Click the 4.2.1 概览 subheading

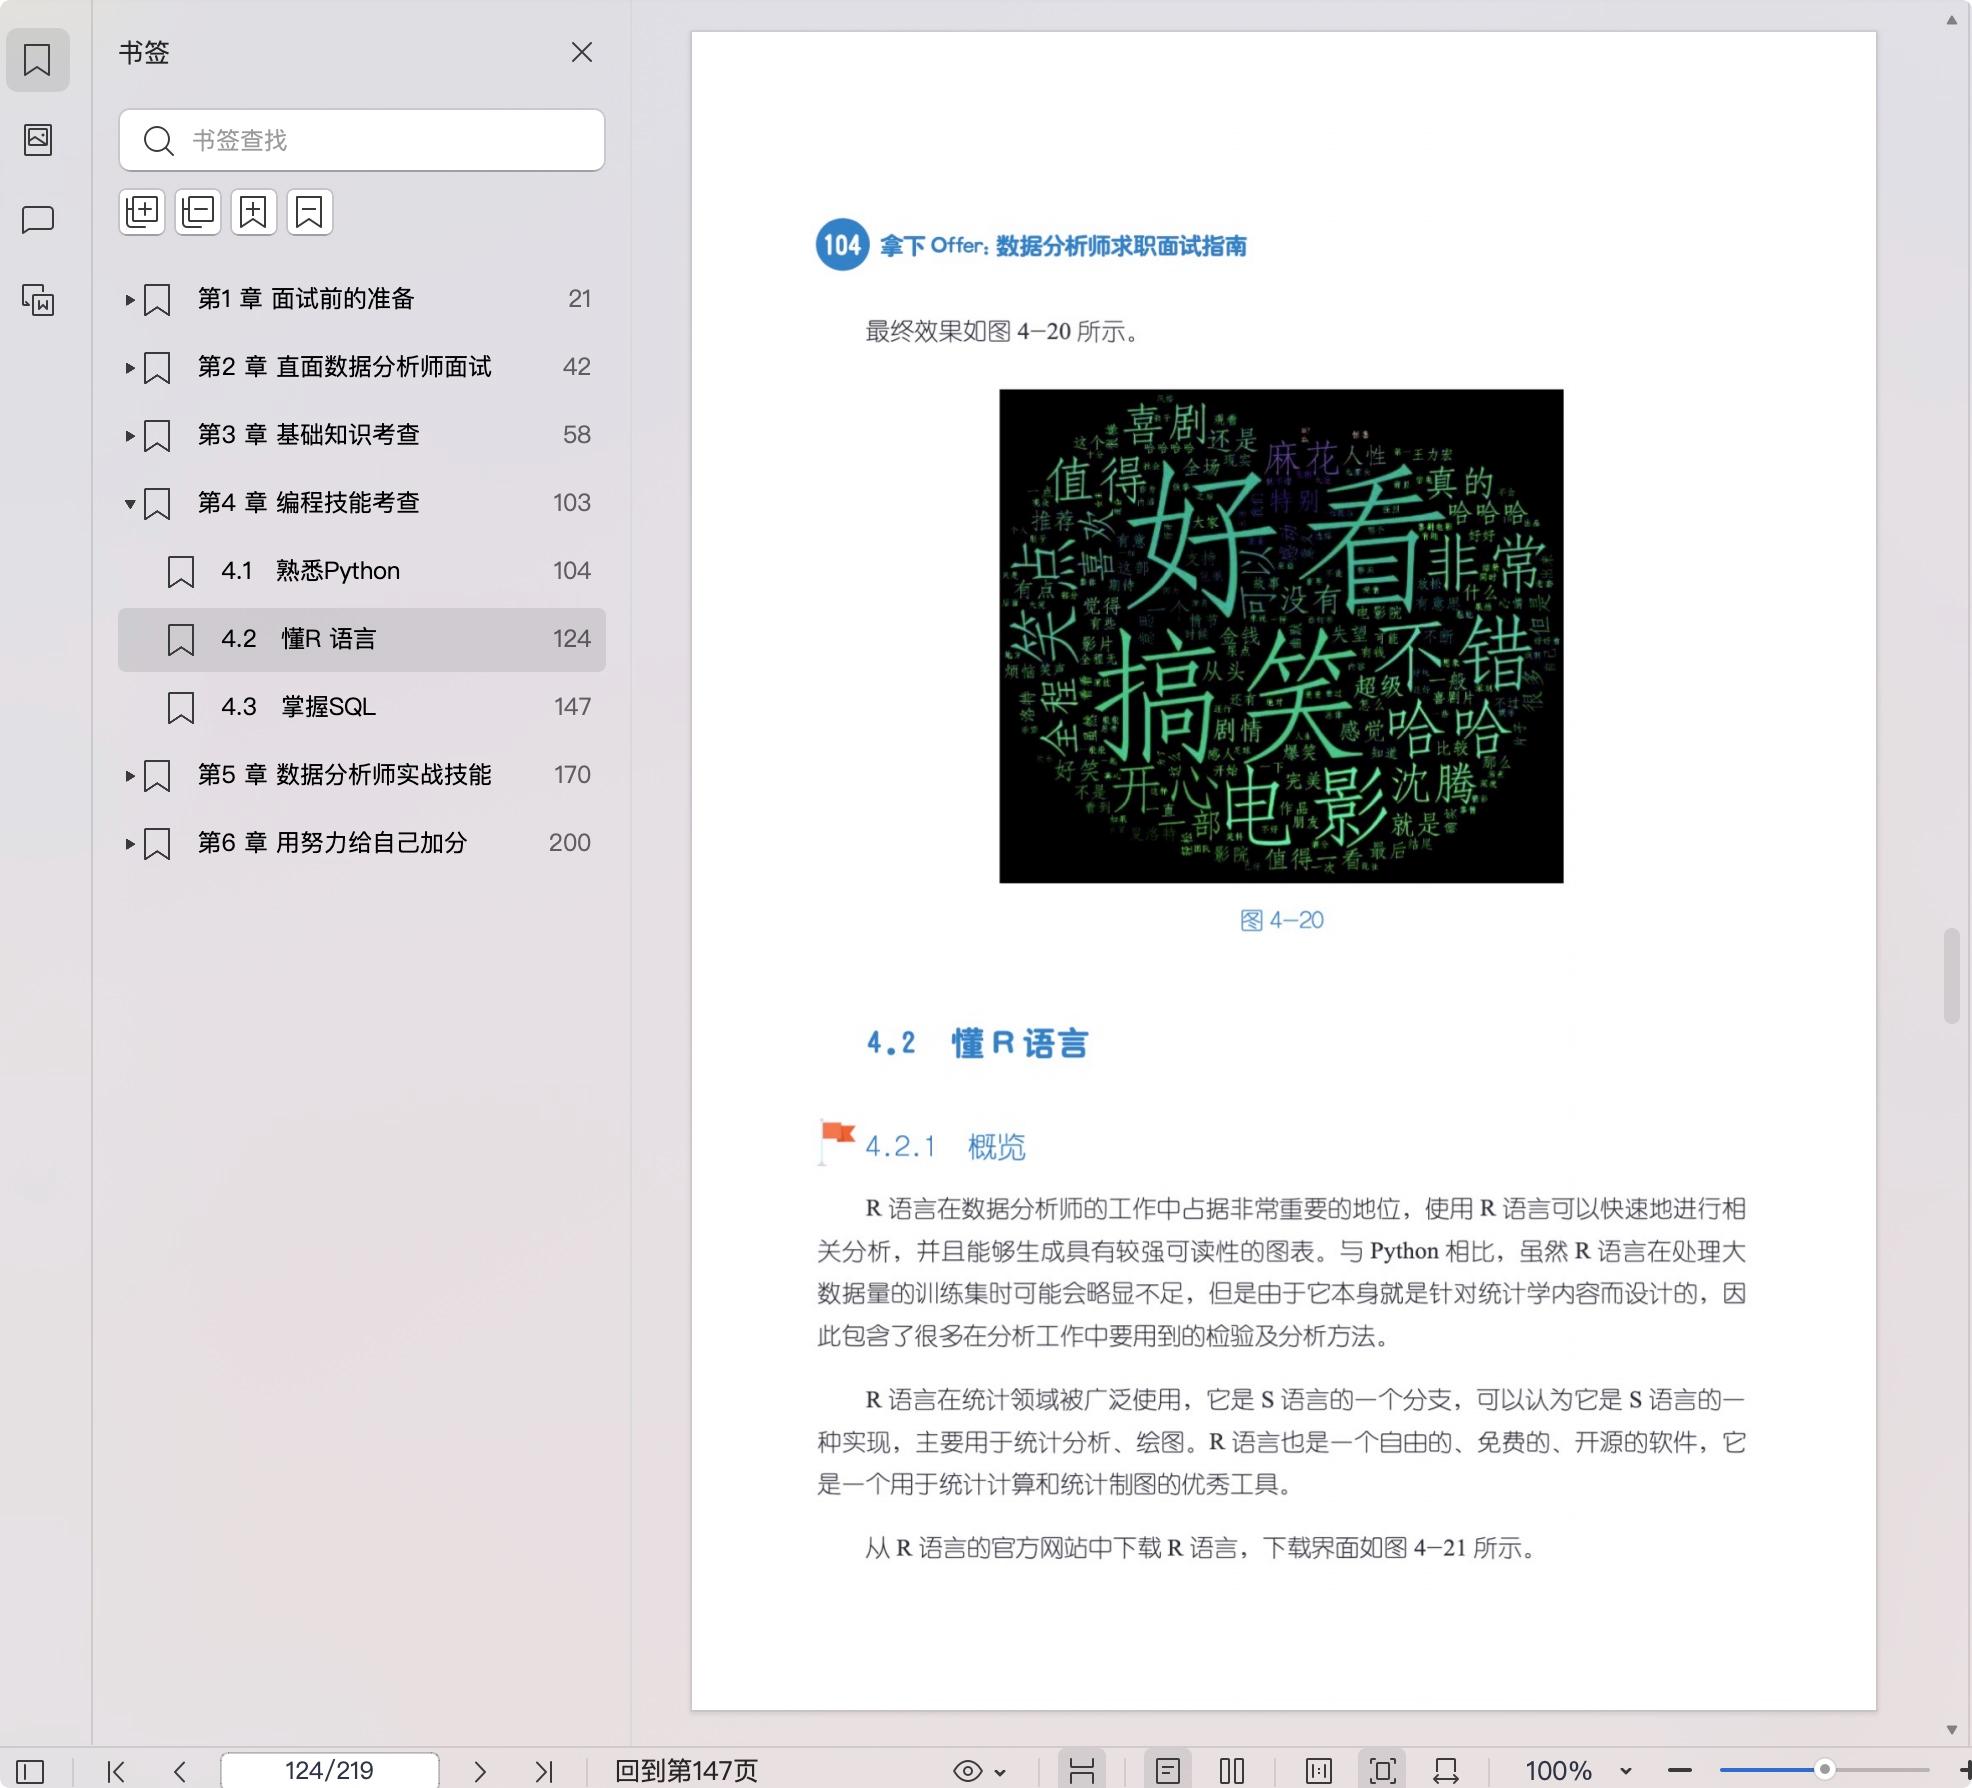click(x=945, y=1146)
